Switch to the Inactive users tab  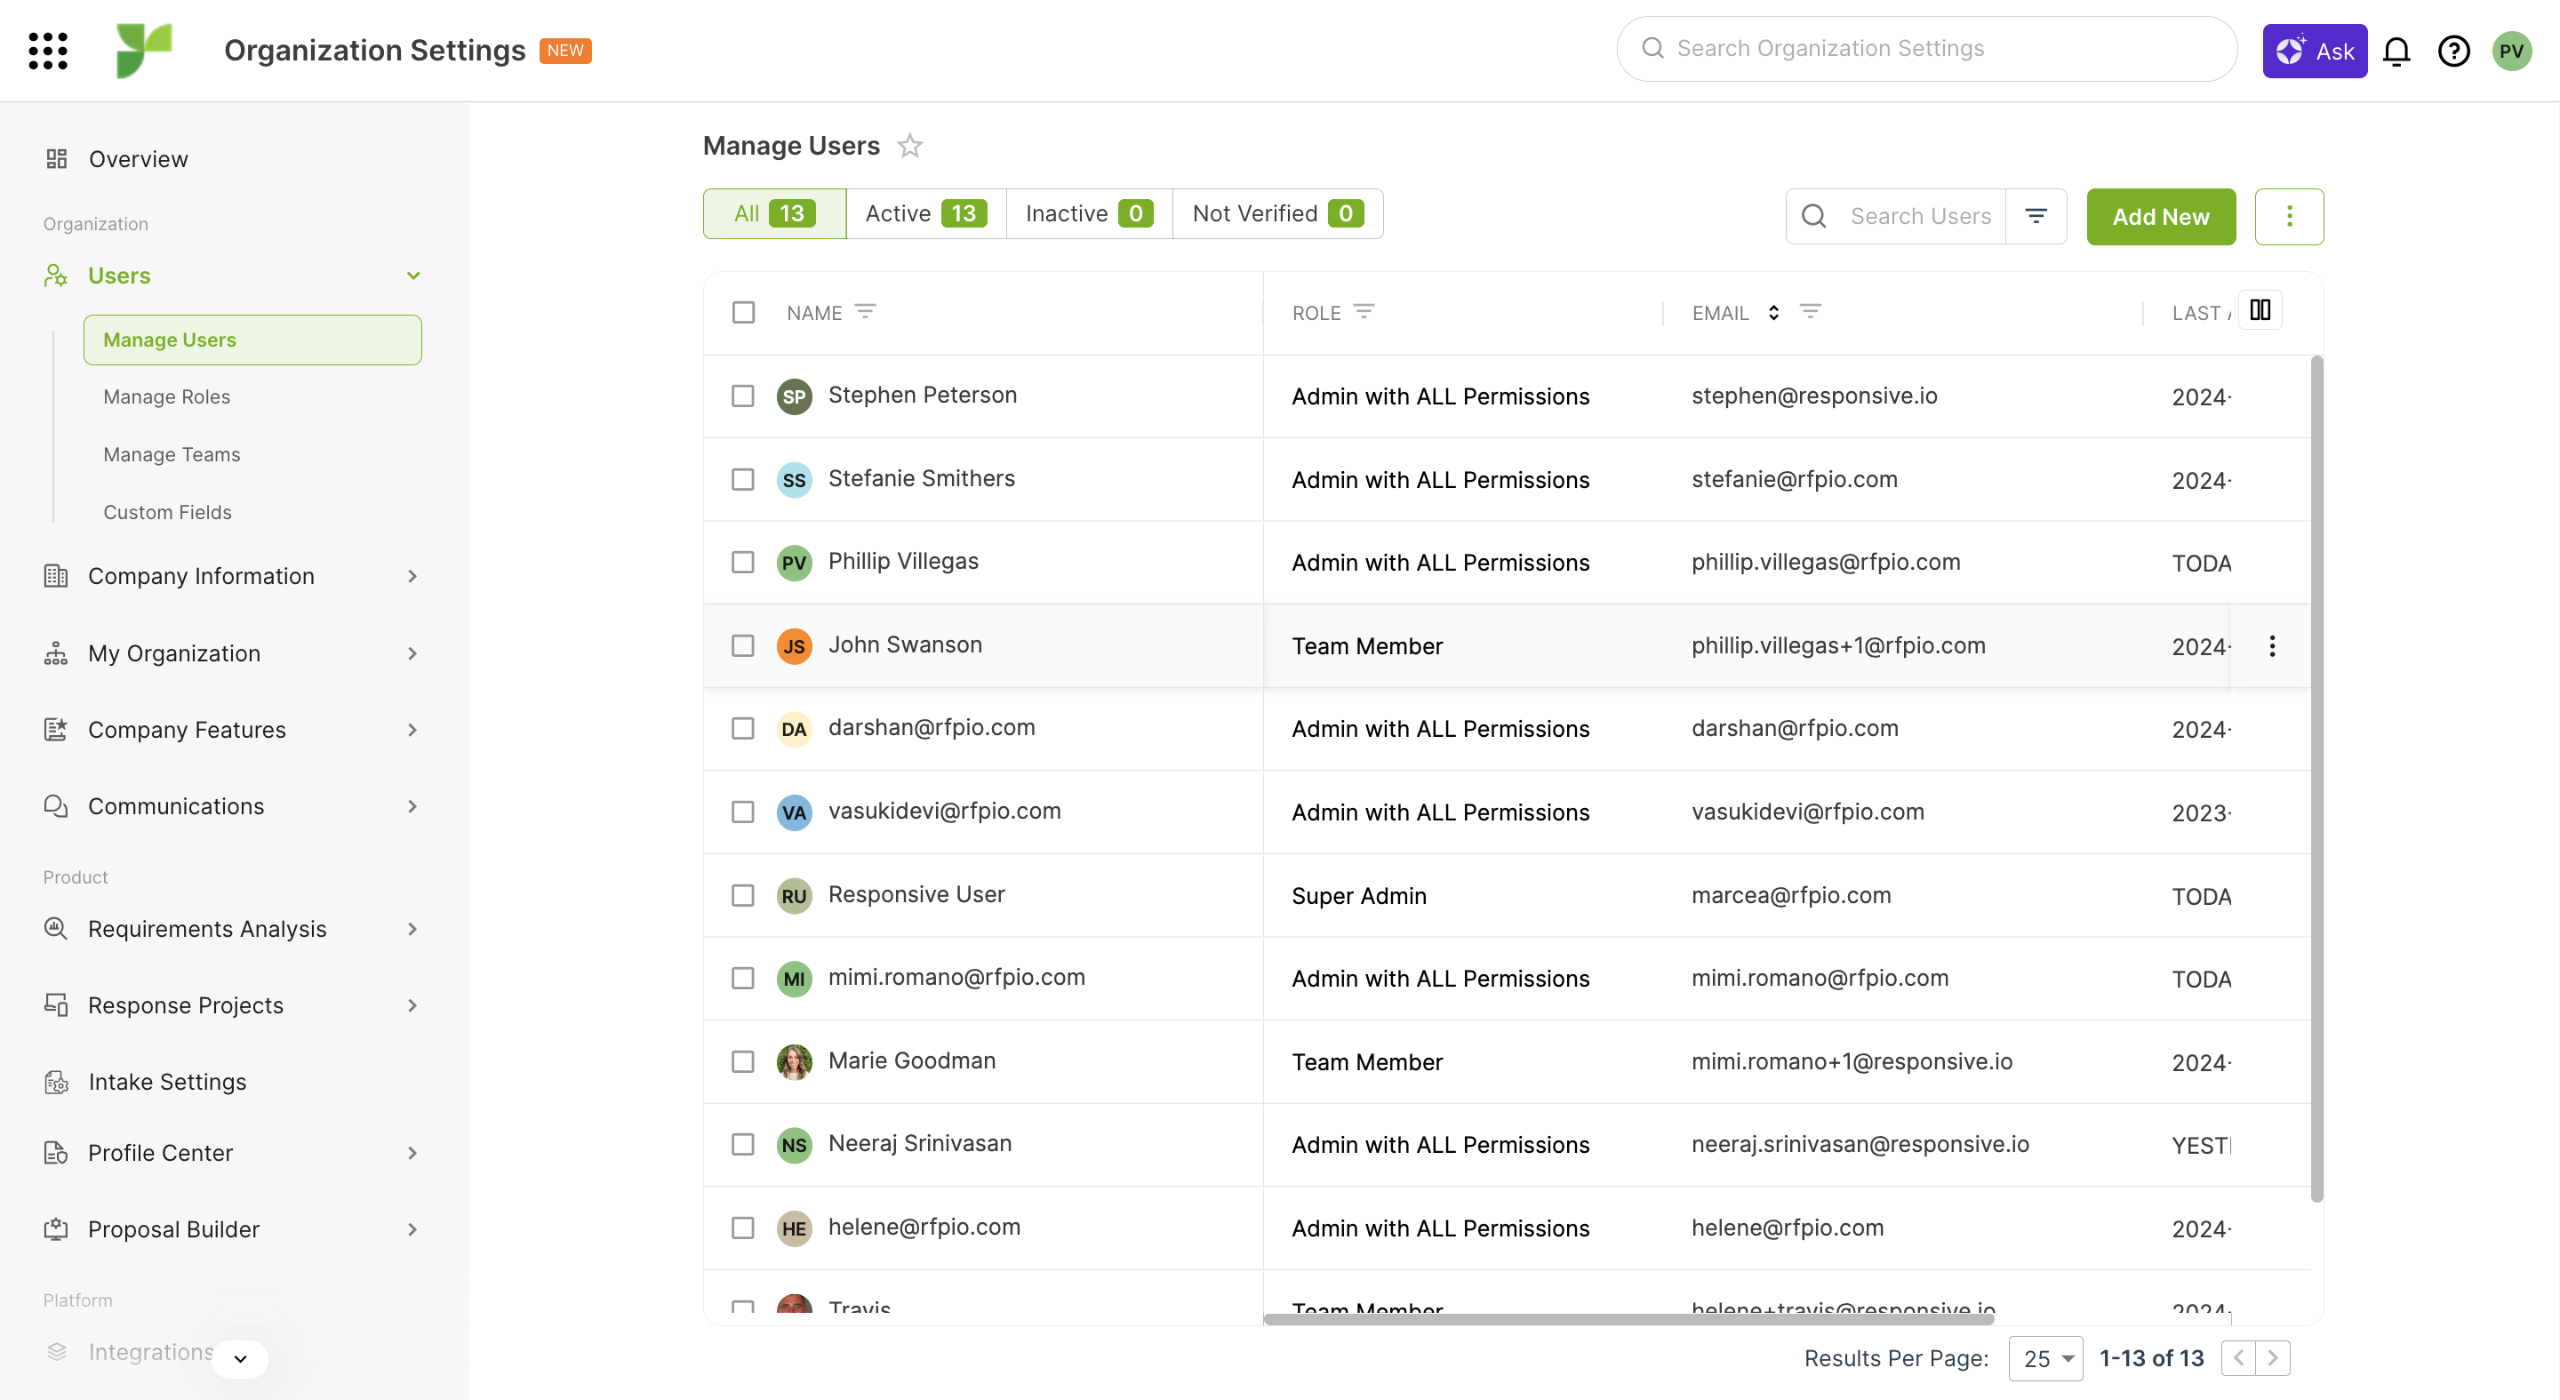[1088, 214]
